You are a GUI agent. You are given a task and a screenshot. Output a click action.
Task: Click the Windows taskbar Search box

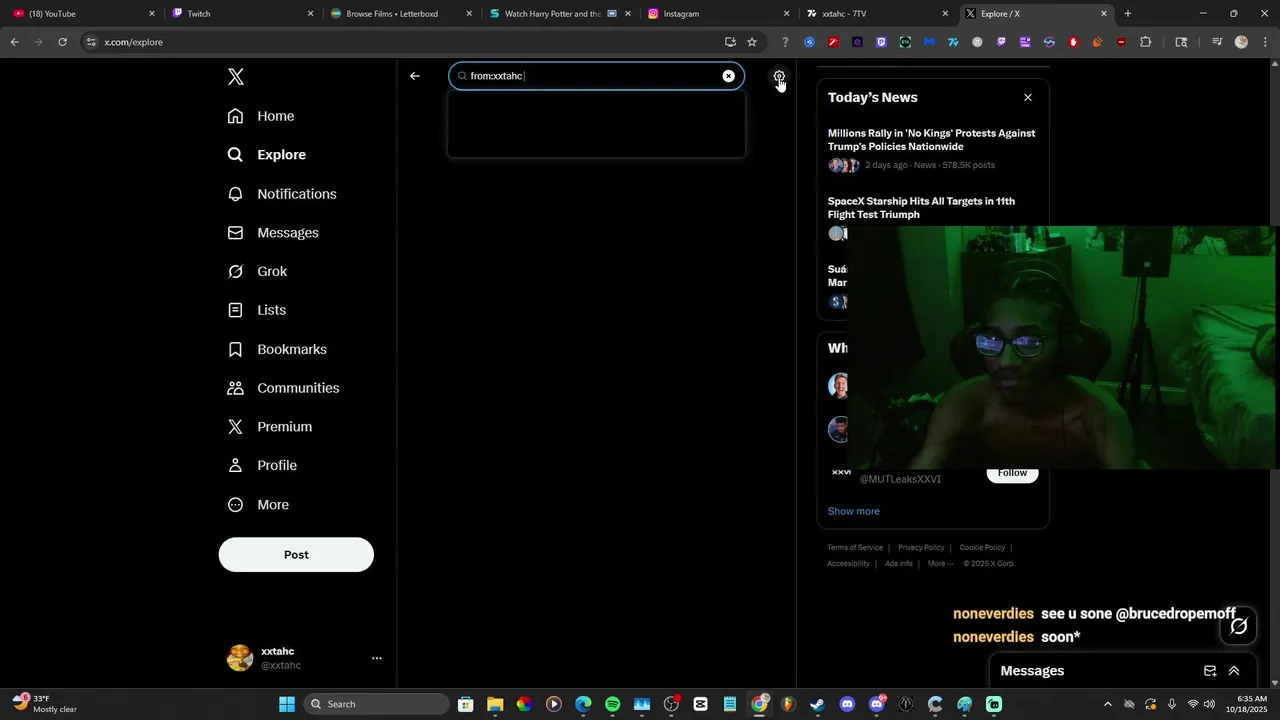(x=376, y=704)
